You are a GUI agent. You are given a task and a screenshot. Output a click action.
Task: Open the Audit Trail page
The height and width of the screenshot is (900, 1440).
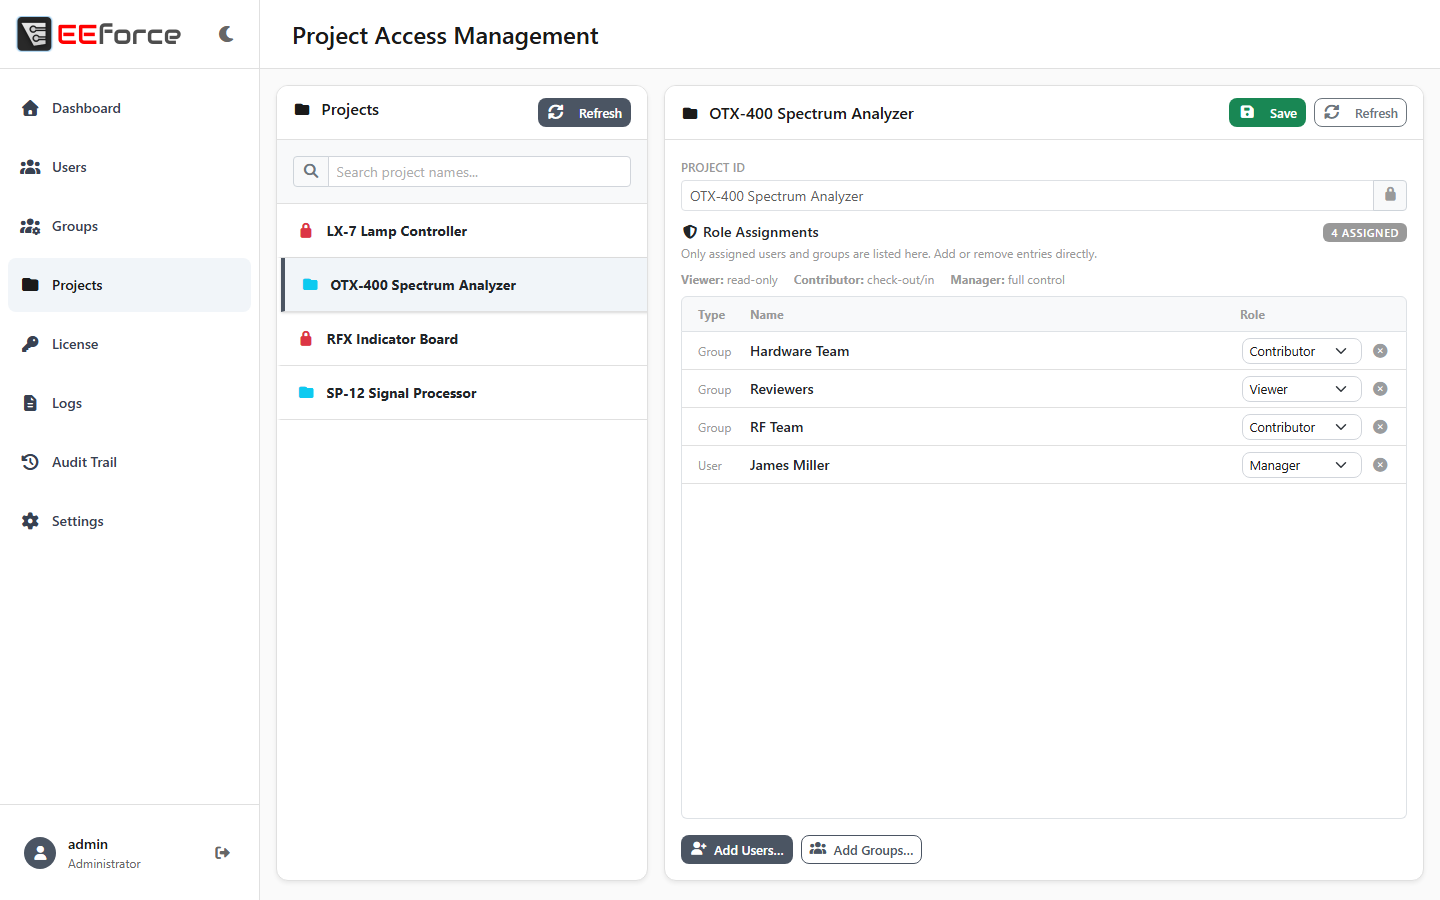129,462
